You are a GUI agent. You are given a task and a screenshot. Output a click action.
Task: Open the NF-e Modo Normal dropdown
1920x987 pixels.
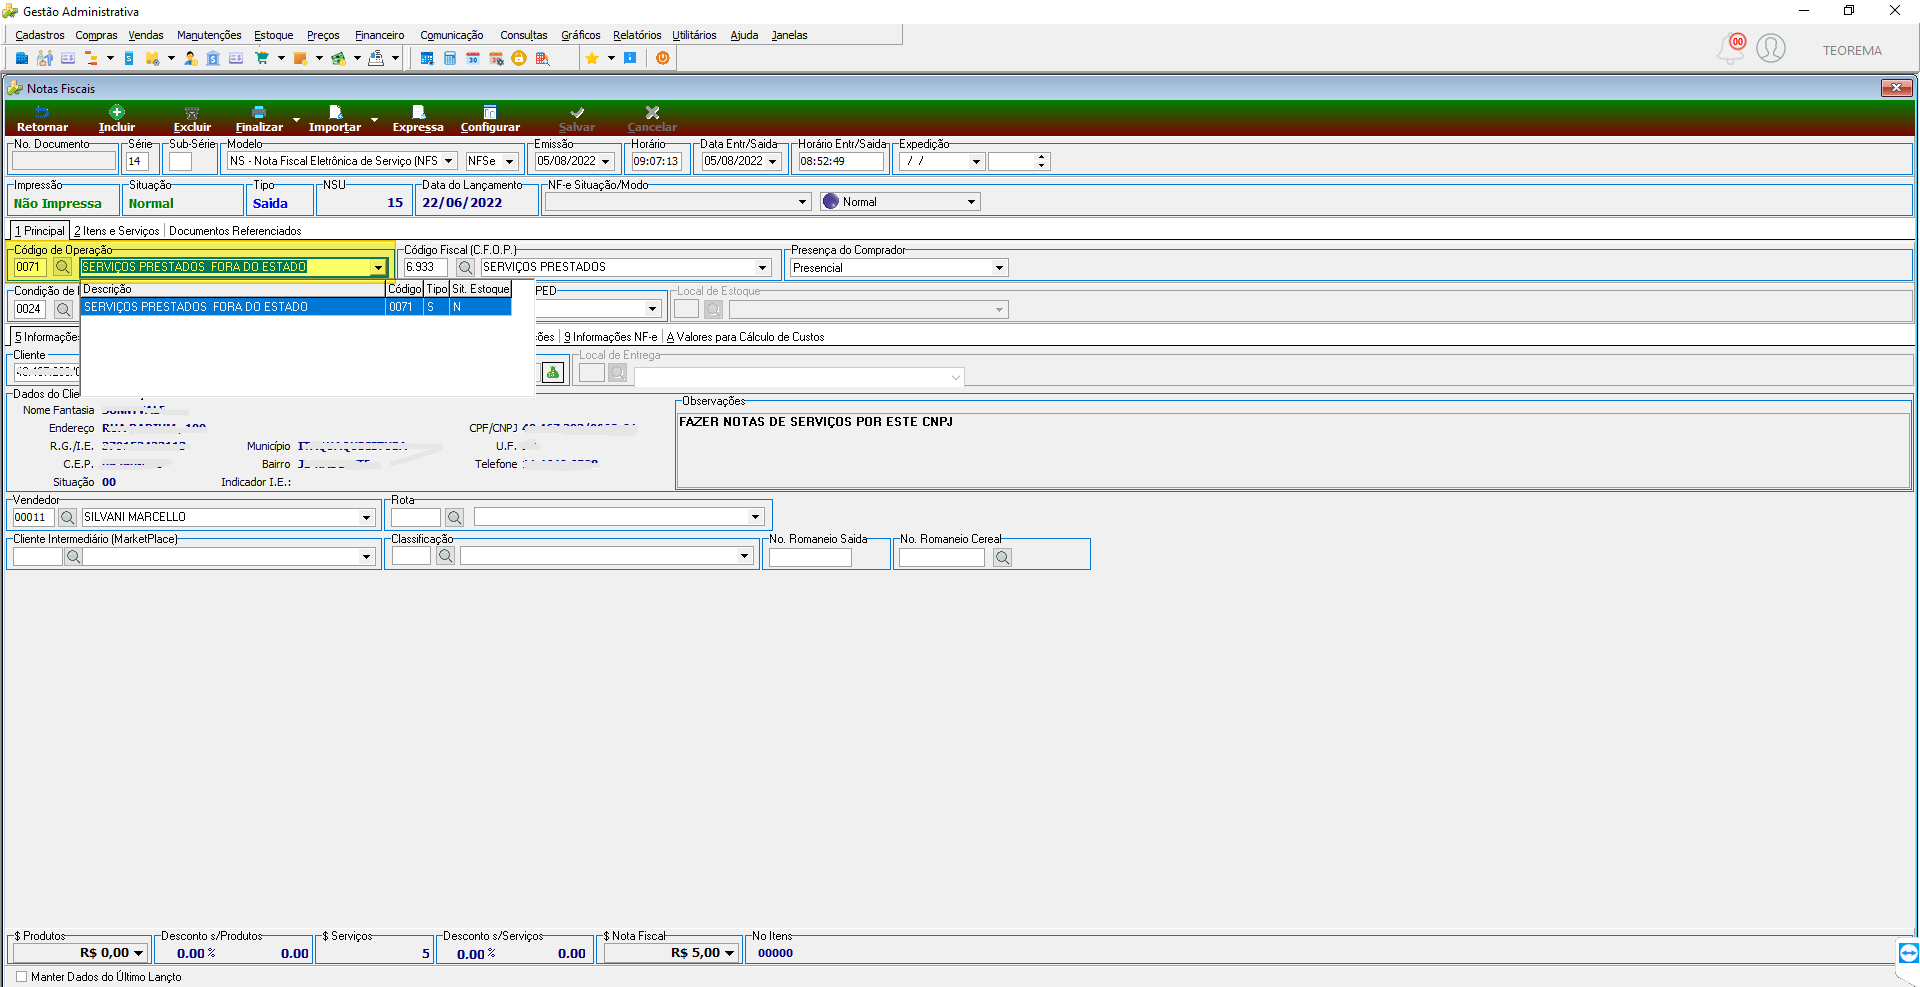[x=971, y=202]
